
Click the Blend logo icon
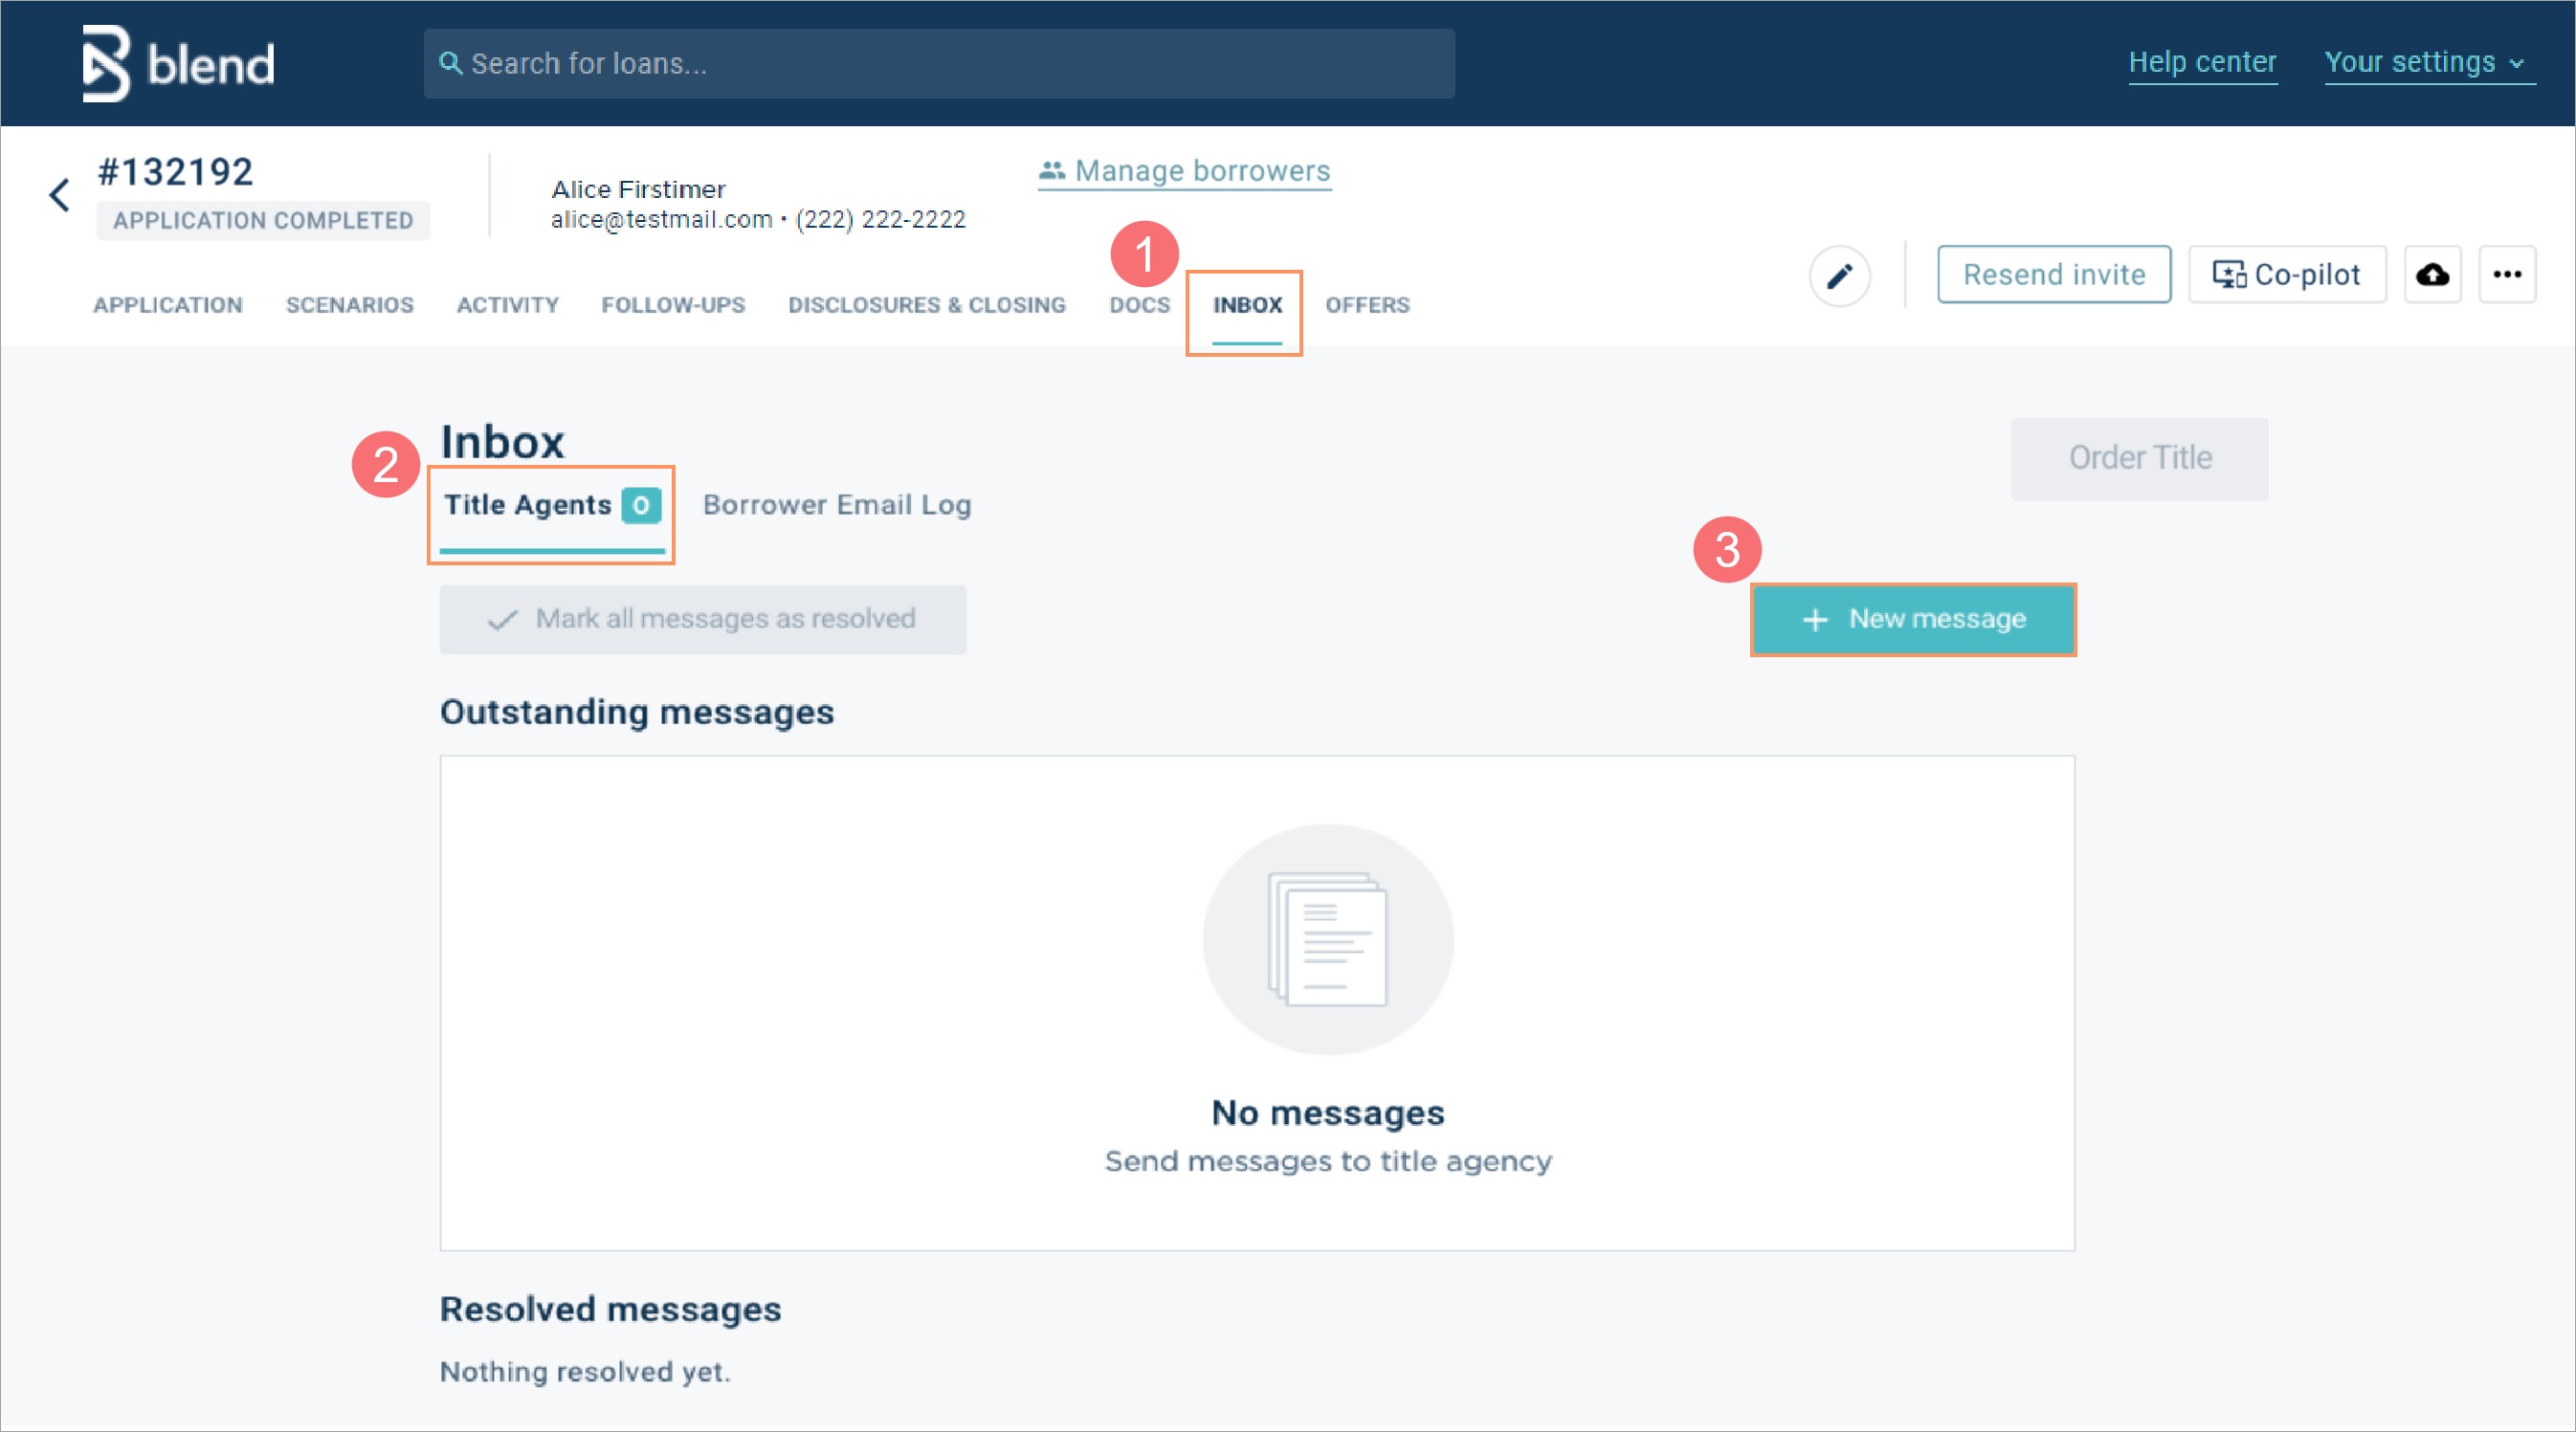[x=106, y=63]
